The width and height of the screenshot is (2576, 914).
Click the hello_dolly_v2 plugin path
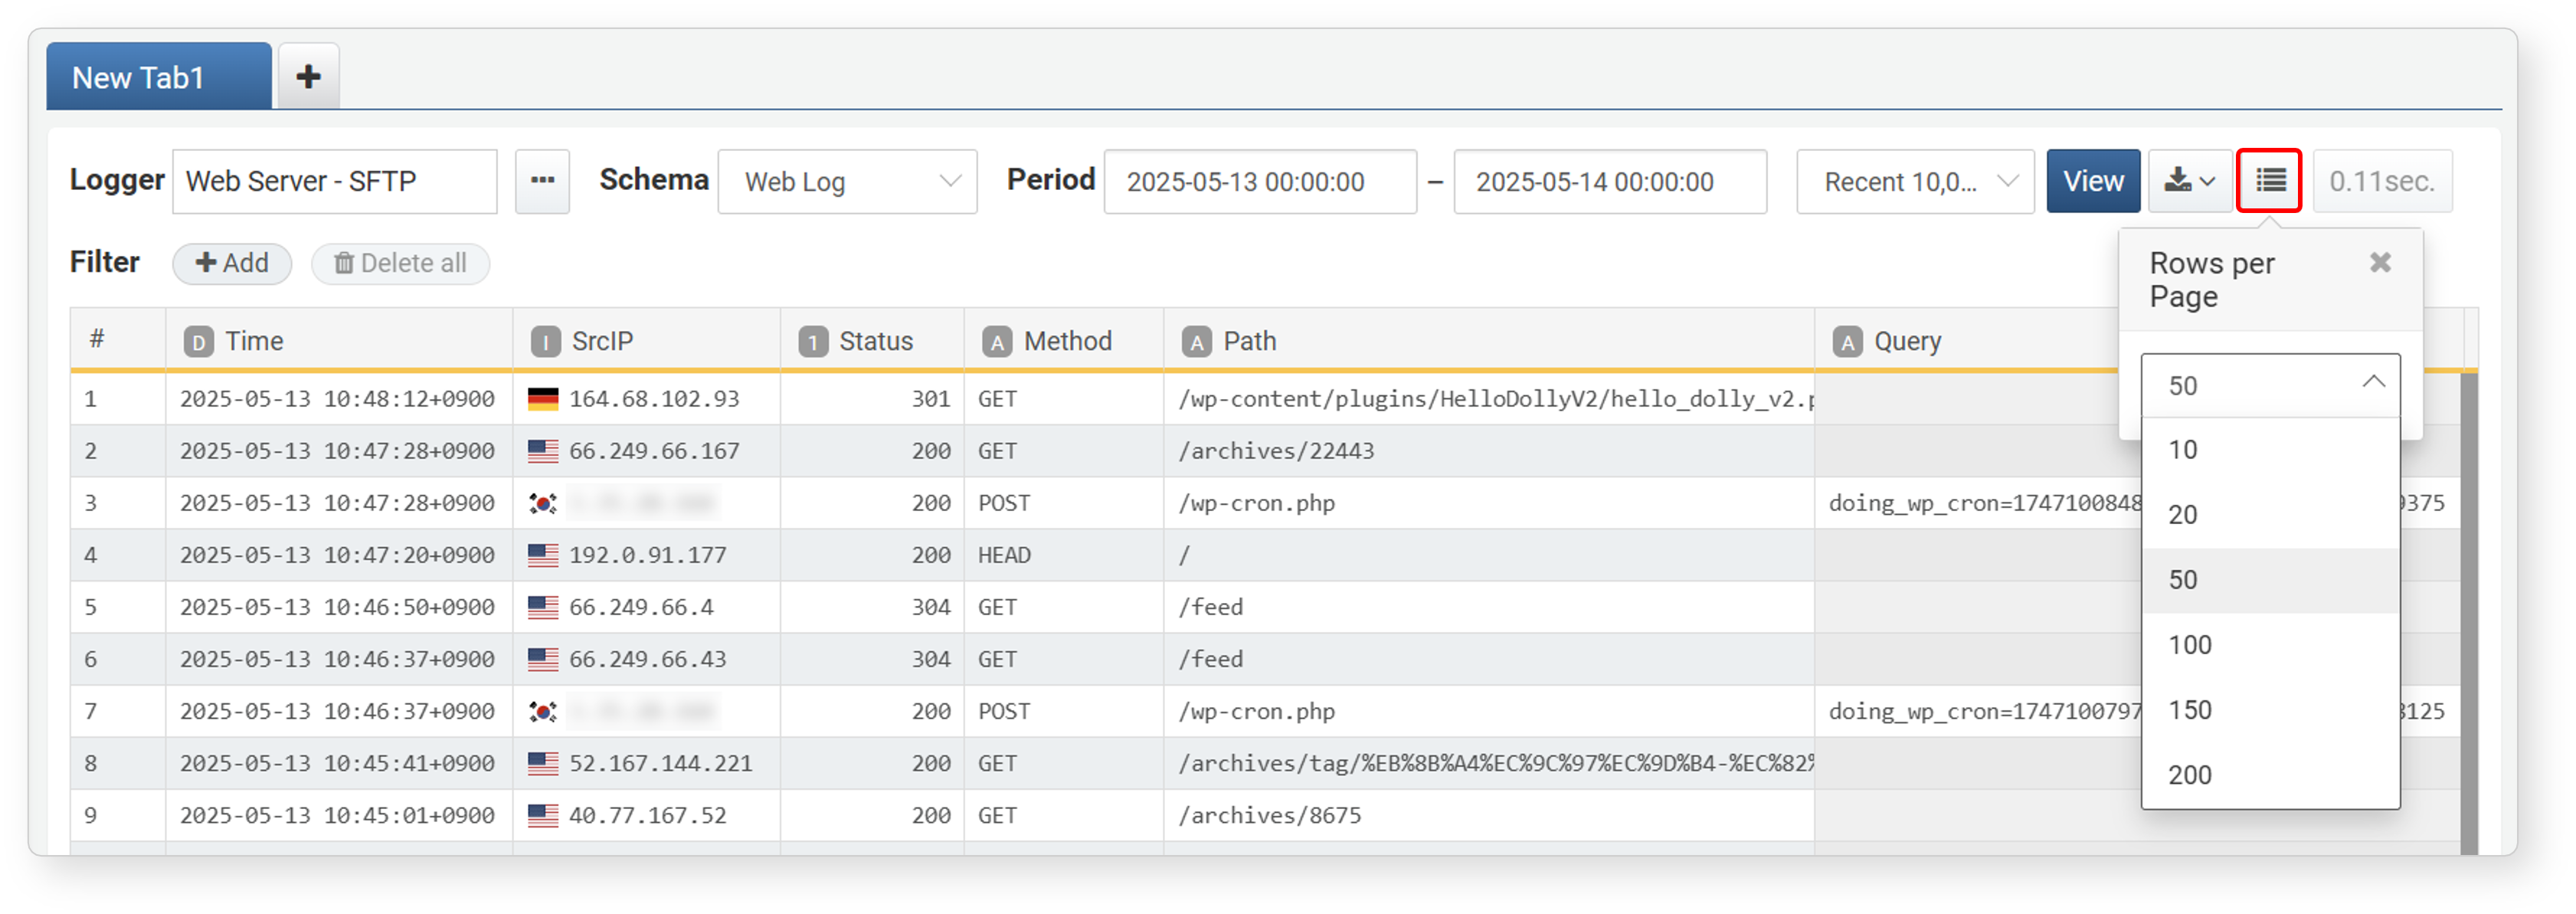pyautogui.click(x=1496, y=399)
